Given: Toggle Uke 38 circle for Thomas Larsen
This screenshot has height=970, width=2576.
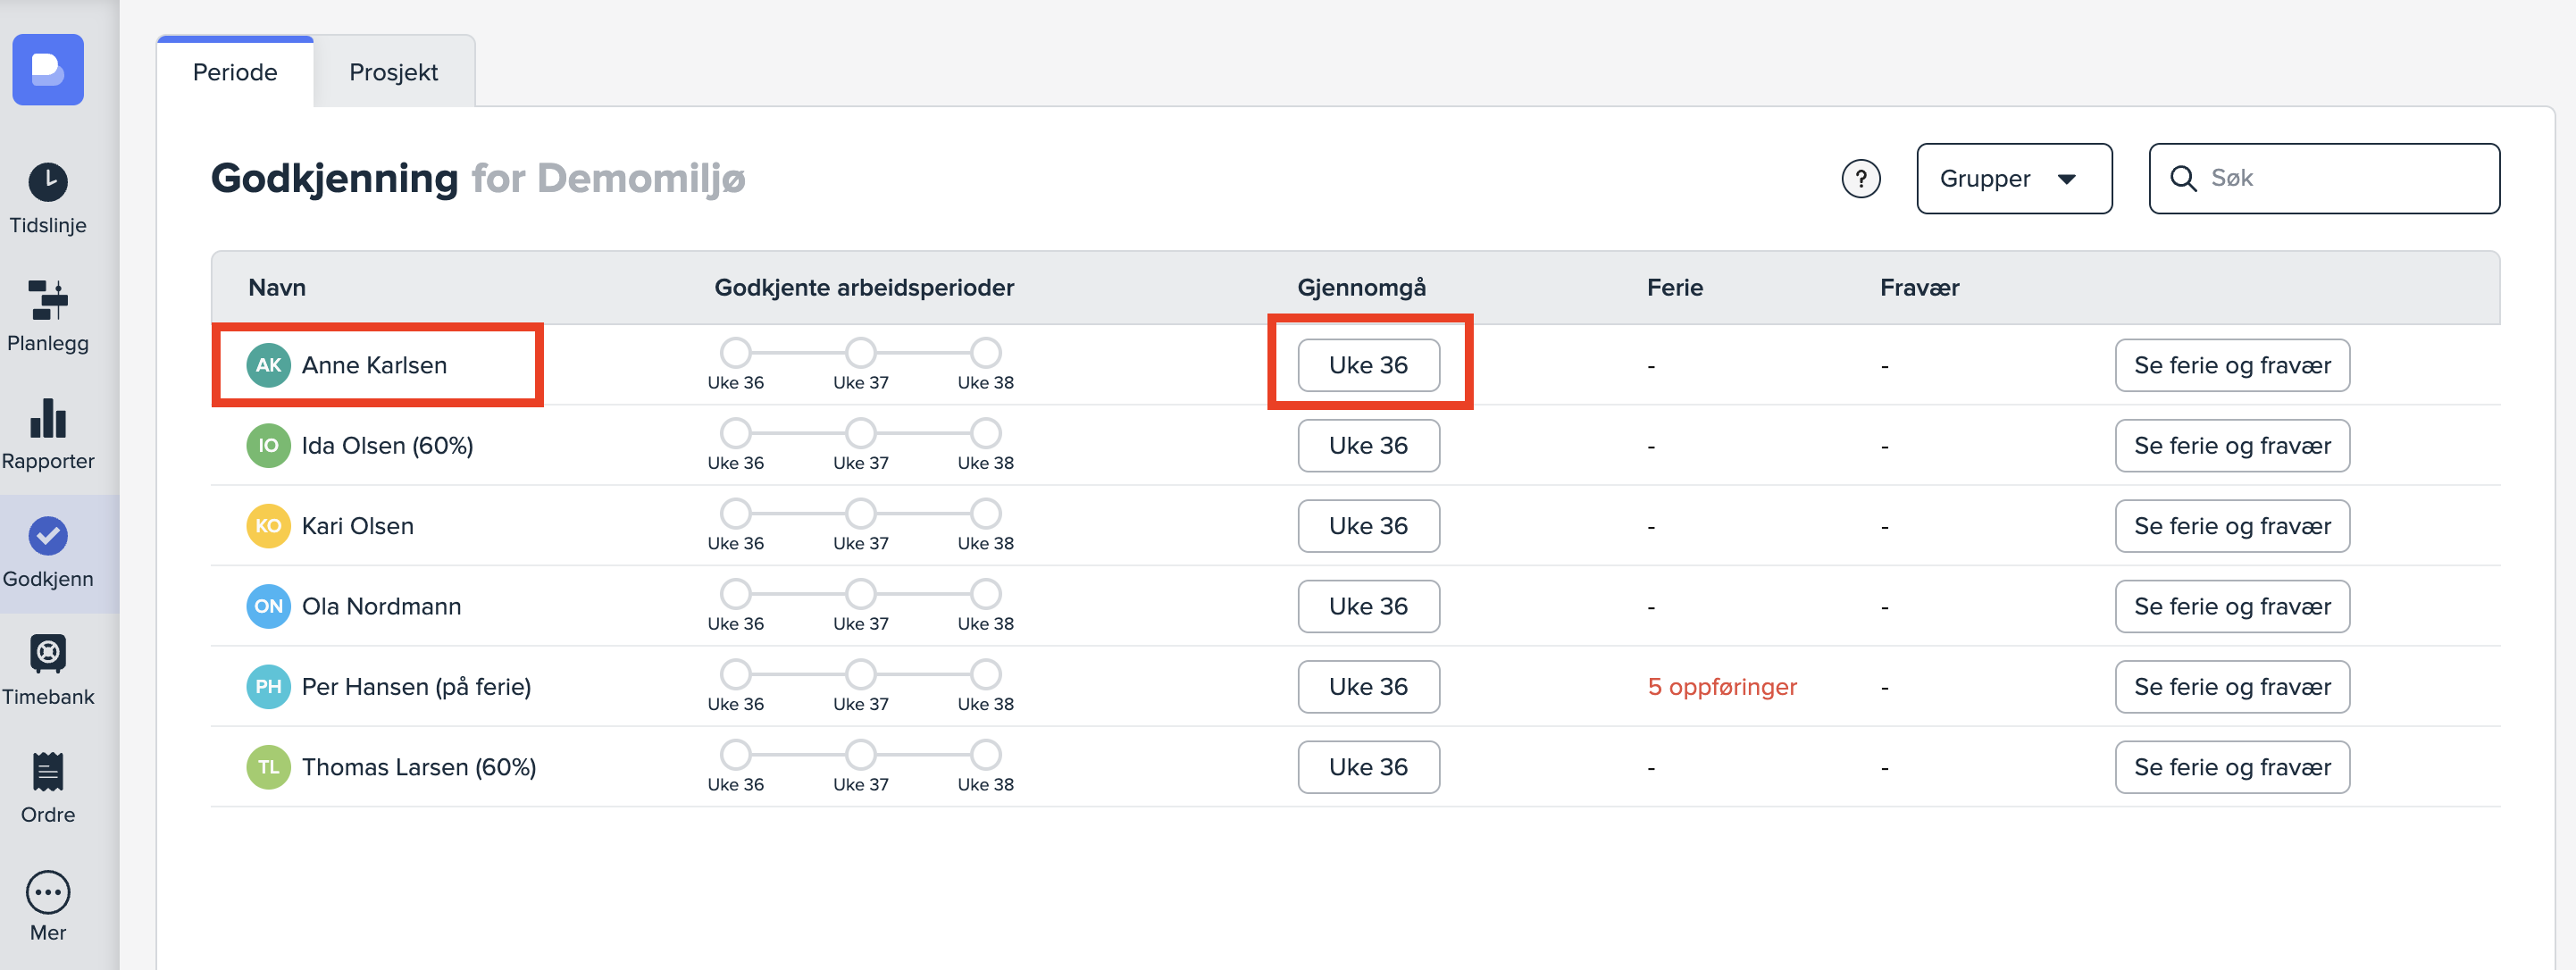Looking at the screenshot, I should pyautogui.click(x=985, y=754).
